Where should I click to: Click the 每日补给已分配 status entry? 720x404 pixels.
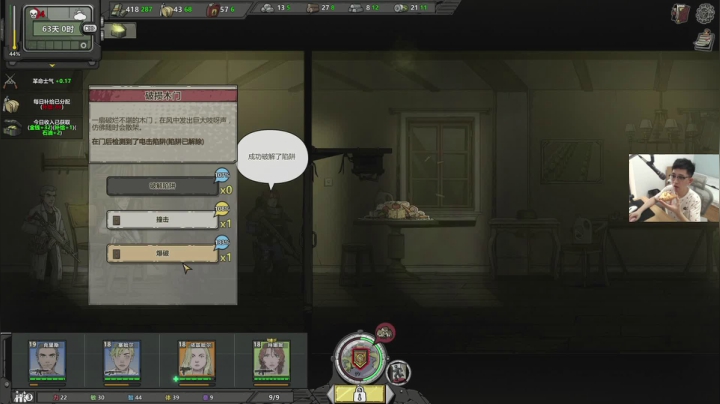tap(51, 104)
